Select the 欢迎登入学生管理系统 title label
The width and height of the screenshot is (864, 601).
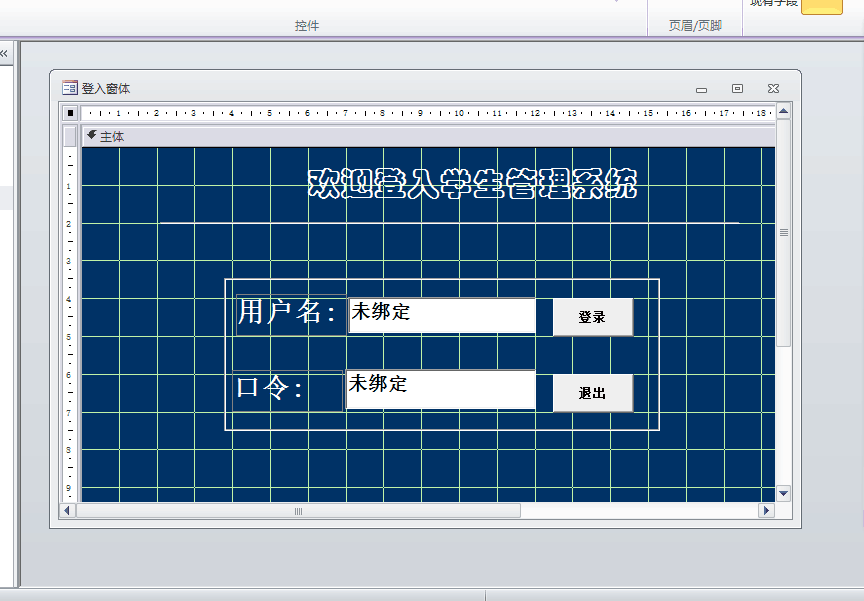(471, 184)
